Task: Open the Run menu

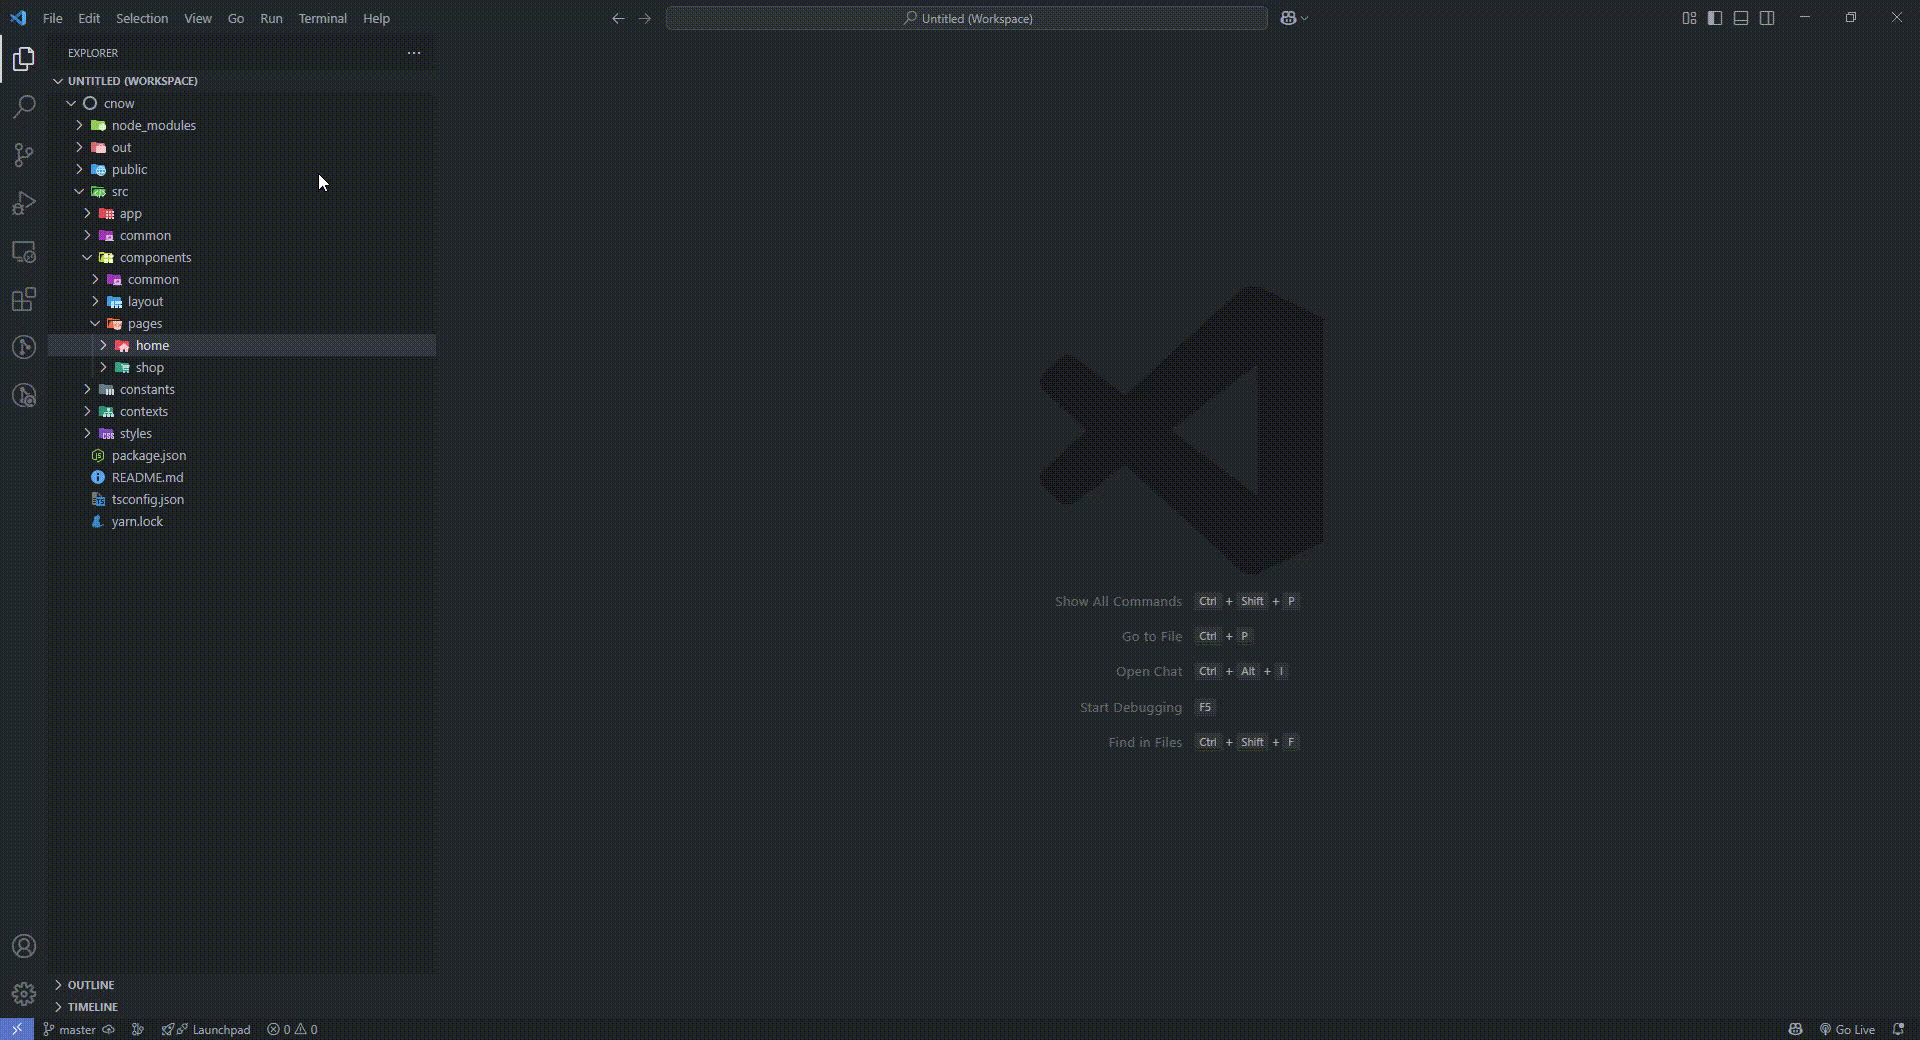Action: pyautogui.click(x=271, y=18)
